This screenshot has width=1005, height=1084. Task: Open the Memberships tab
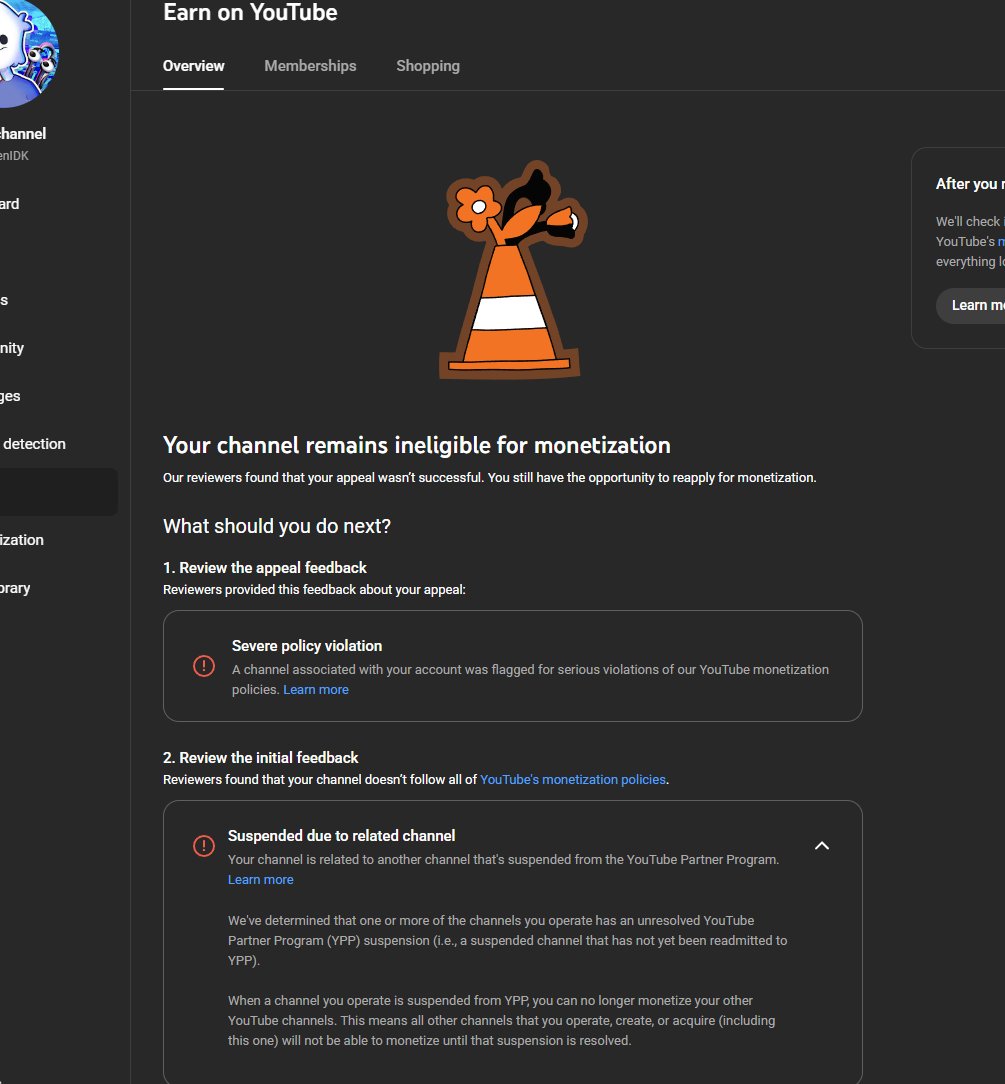[x=310, y=66]
